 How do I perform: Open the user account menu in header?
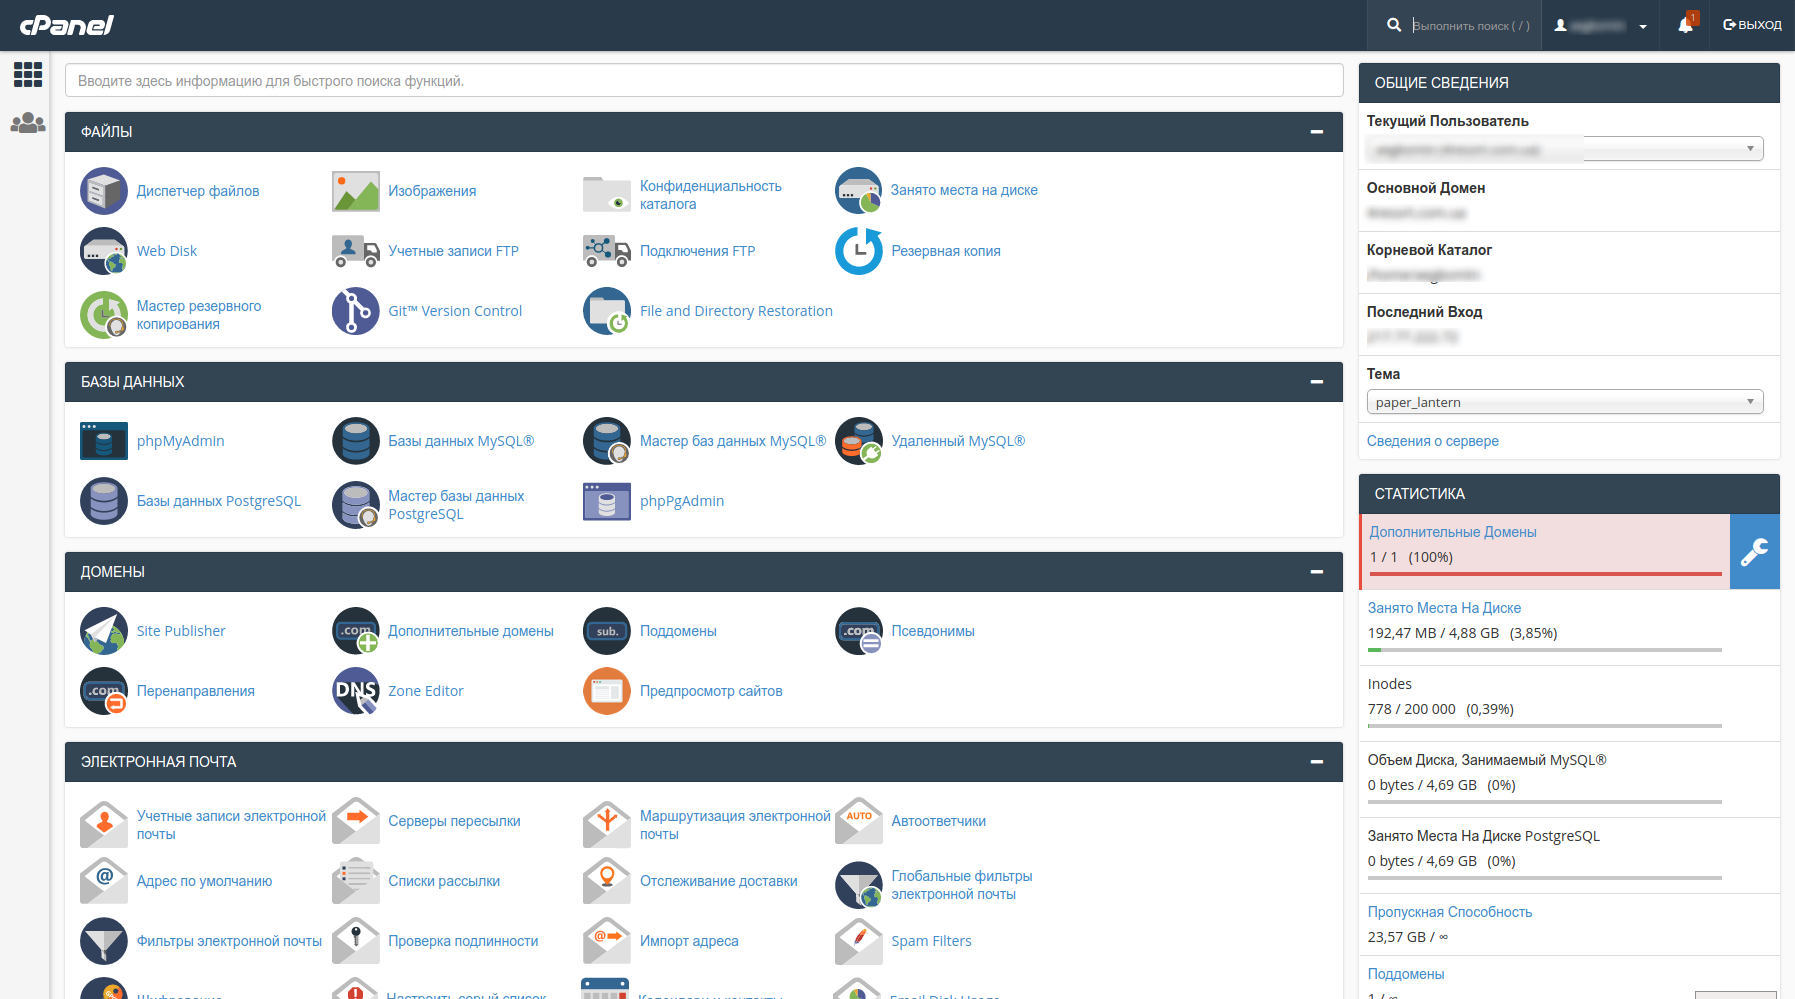(x=1600, y=26)
